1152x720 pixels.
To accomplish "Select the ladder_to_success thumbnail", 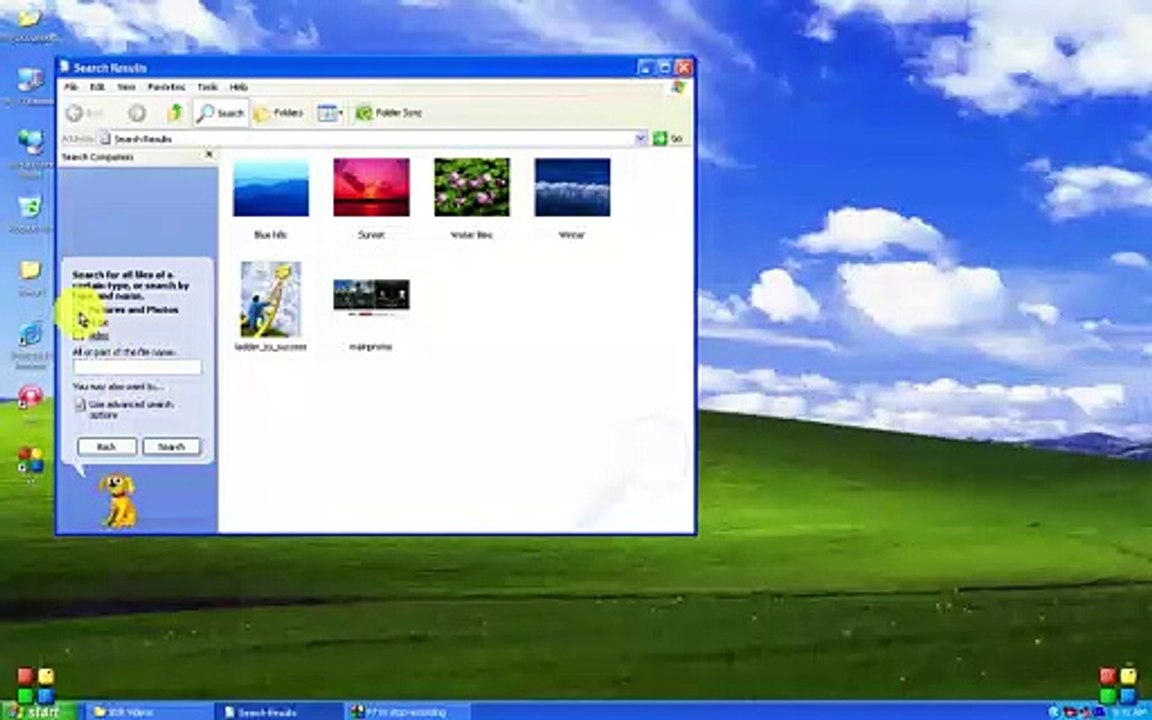I will pos(271,299).
